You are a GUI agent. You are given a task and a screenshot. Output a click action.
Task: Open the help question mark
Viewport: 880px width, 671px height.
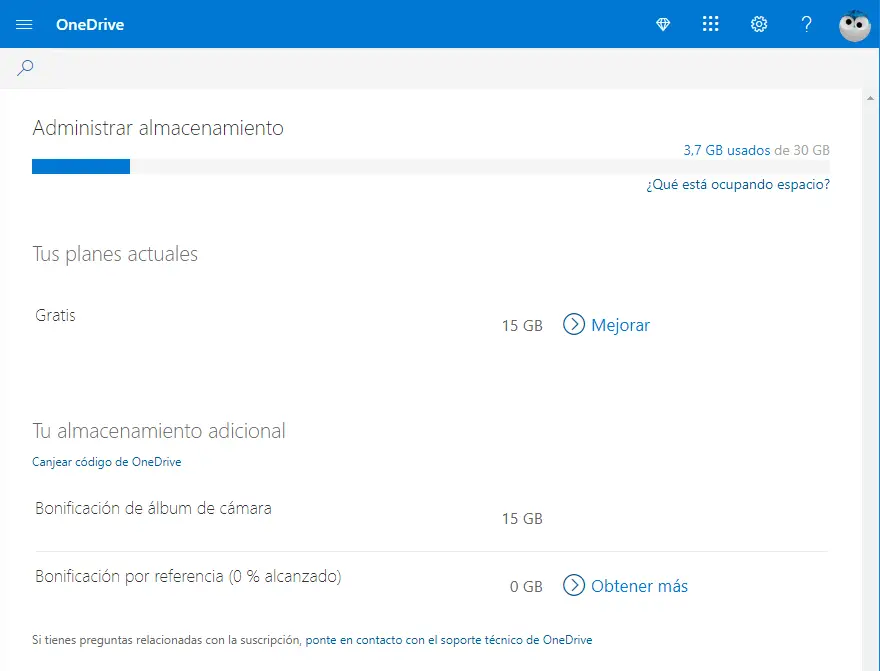pyautogui.click(x=806, y=24)
